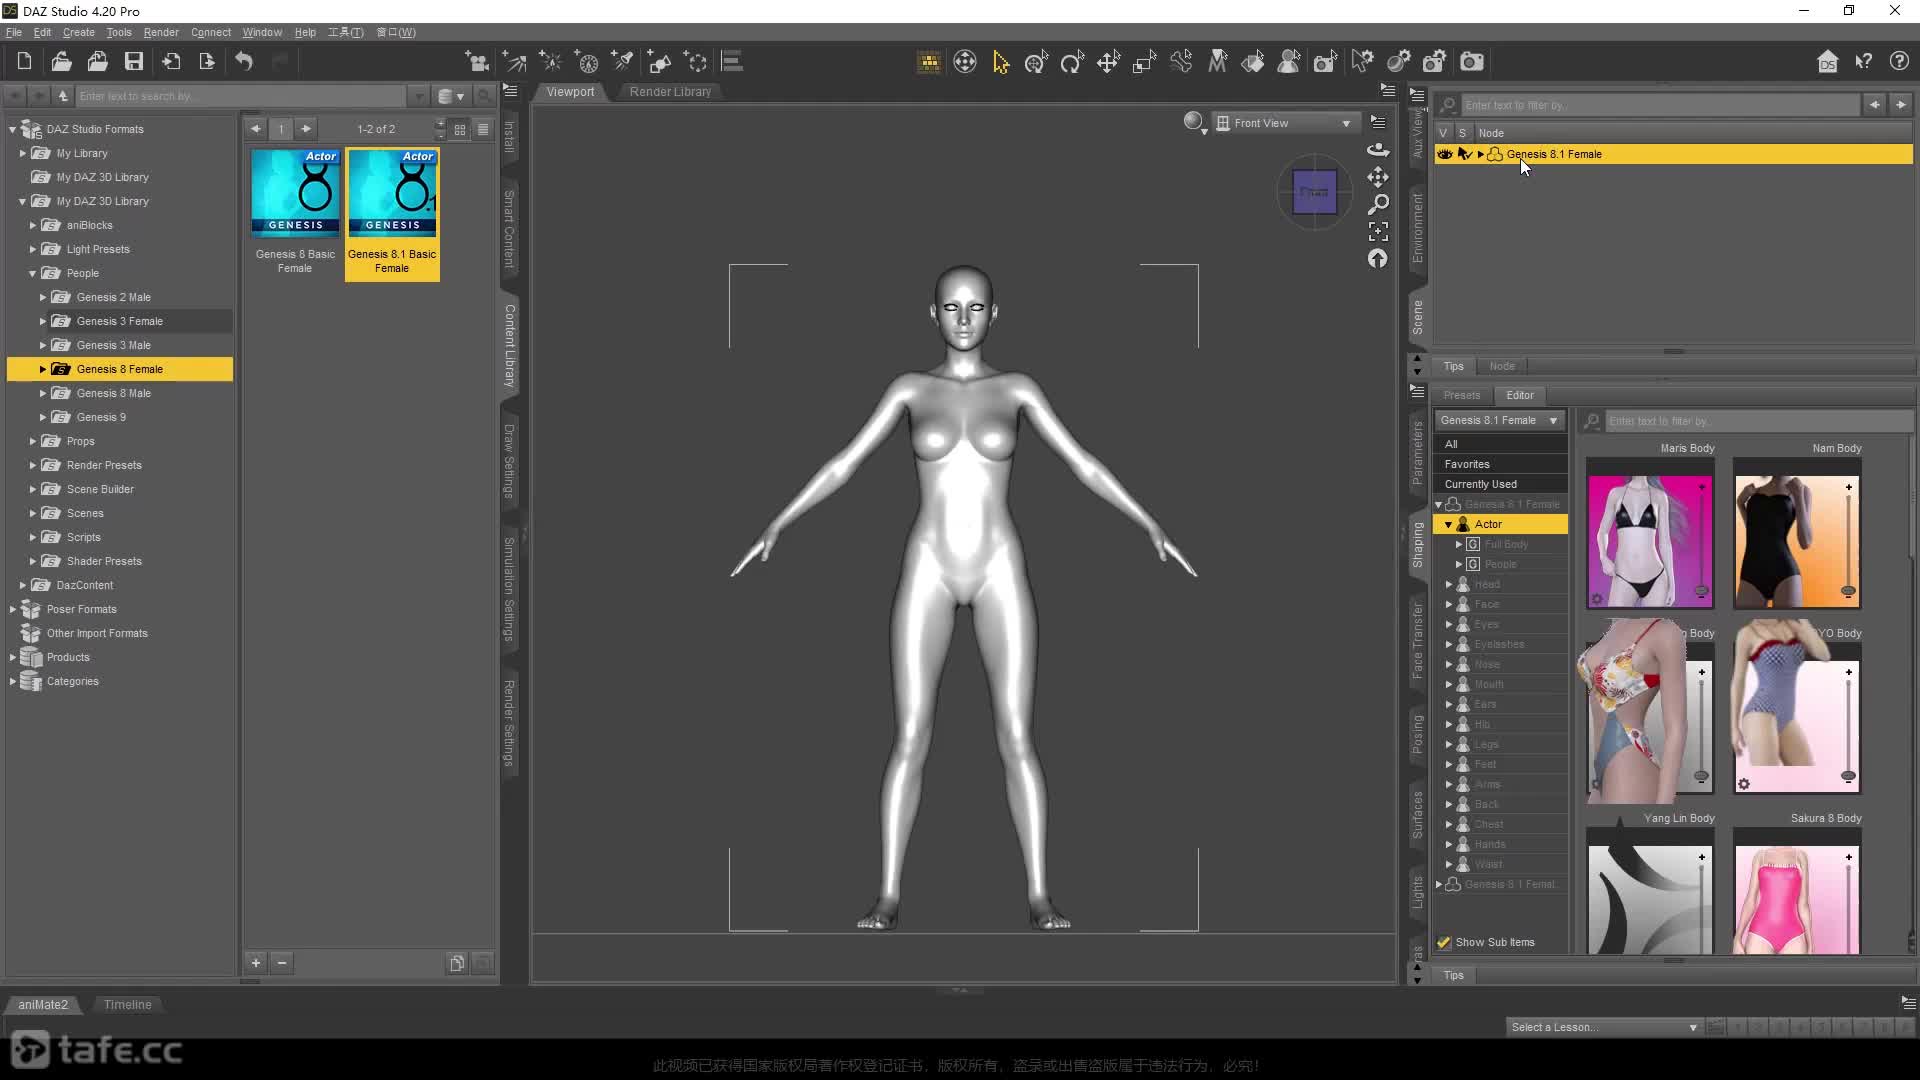The image size is (1920, 1080).
Task: Switch content view to list mode
Action: tap(483, 129)
